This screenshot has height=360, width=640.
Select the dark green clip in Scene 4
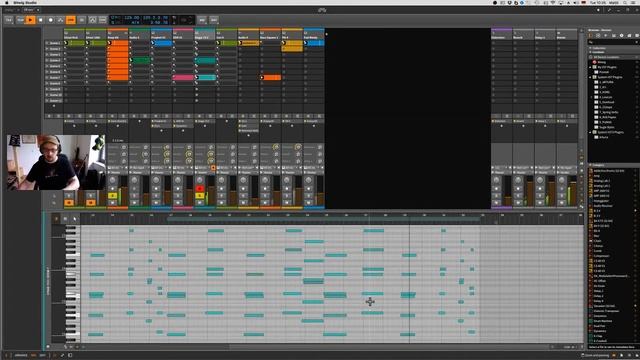click(x=141, y=60)
